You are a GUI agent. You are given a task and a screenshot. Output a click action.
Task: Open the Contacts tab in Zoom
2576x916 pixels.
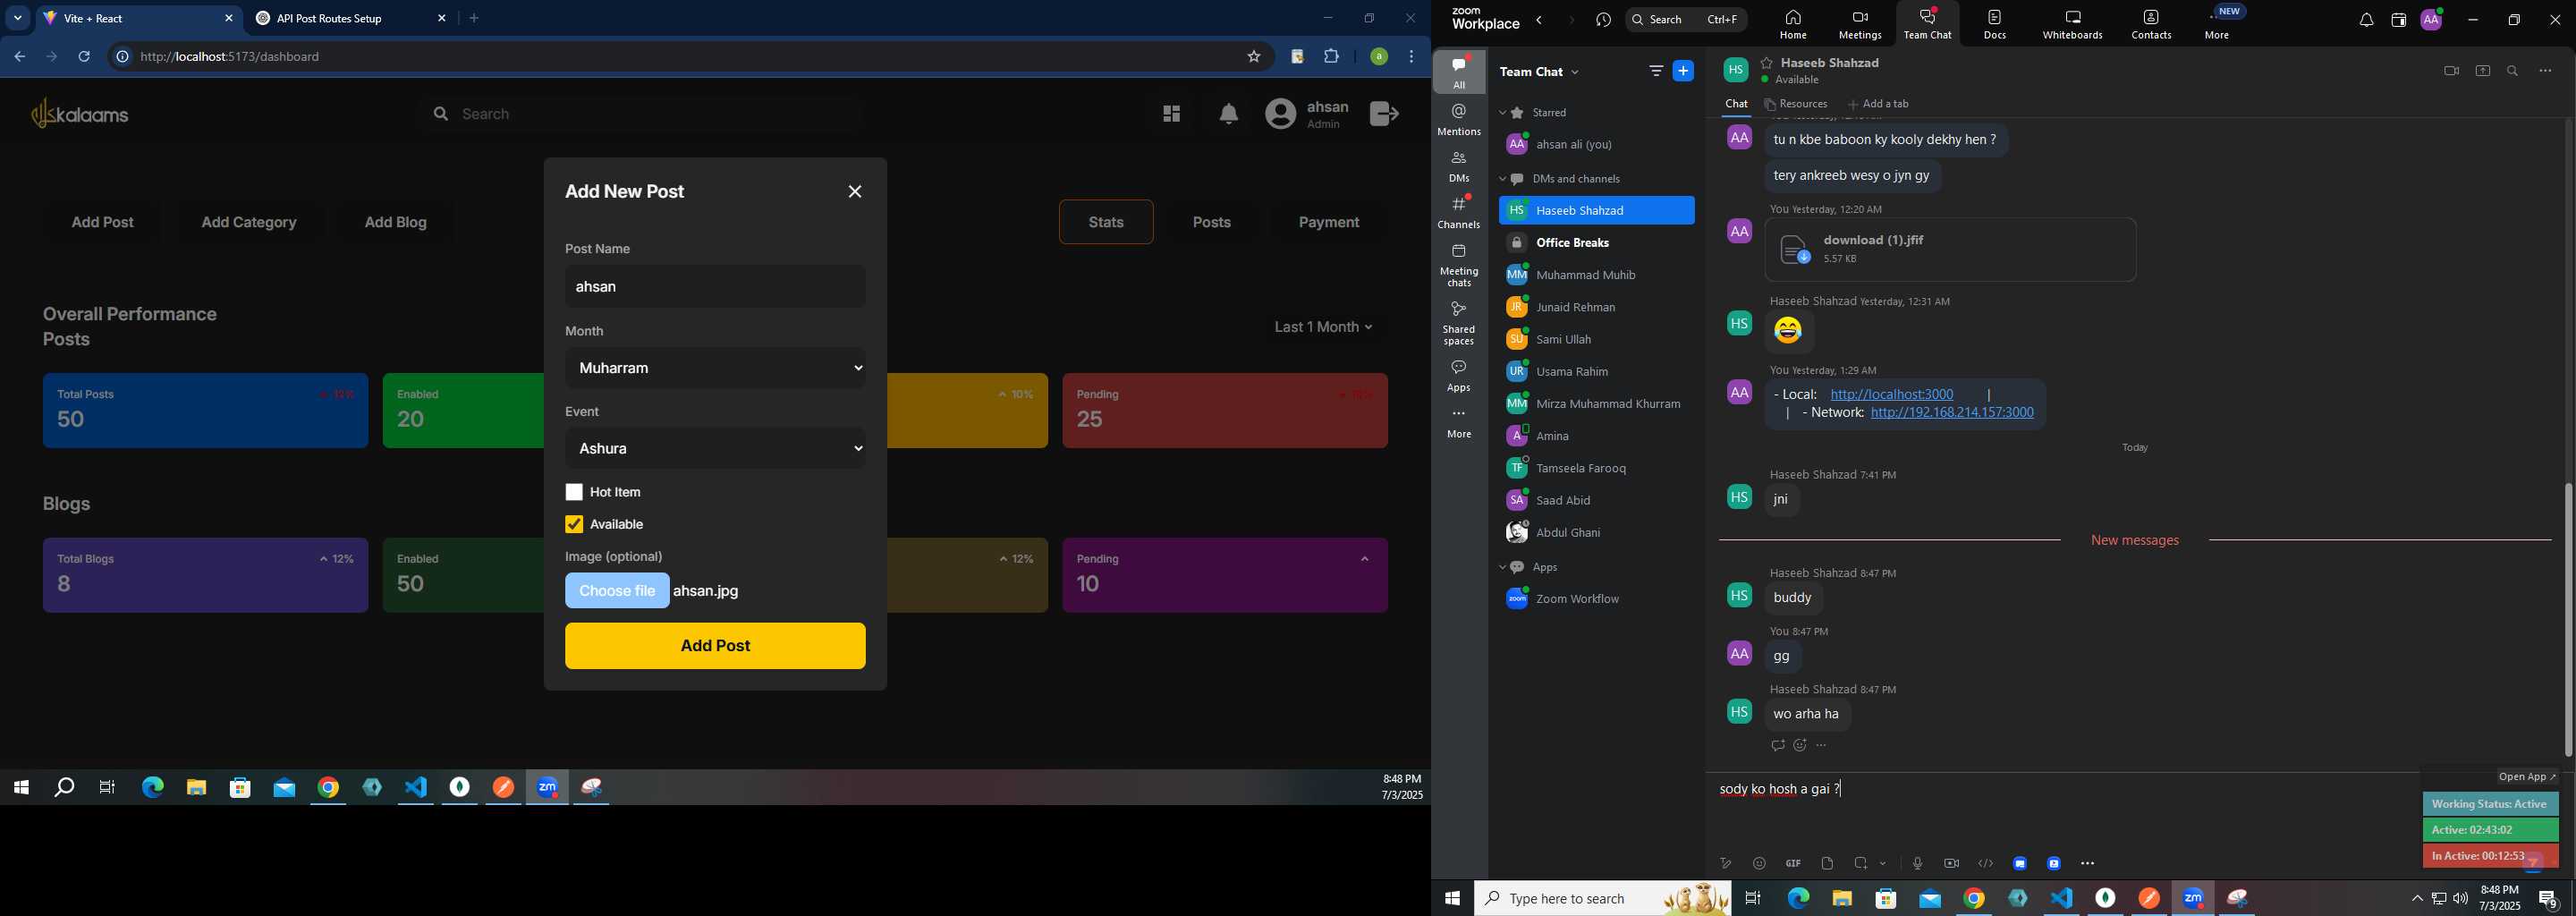click(x=2151, y=24)
